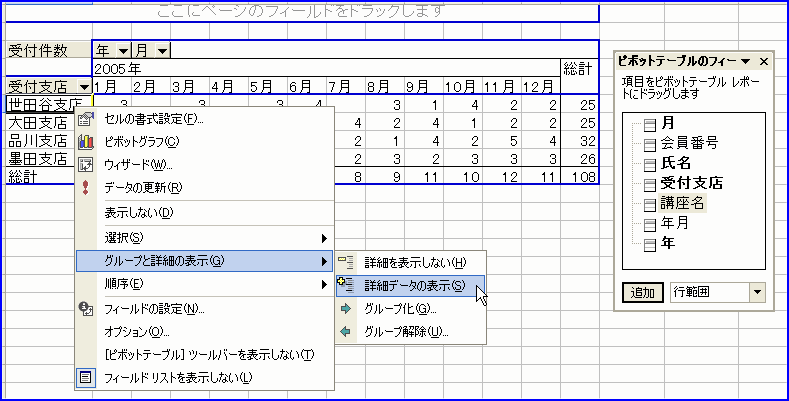Click the field icon beside 年月

[x=650, y=225]
